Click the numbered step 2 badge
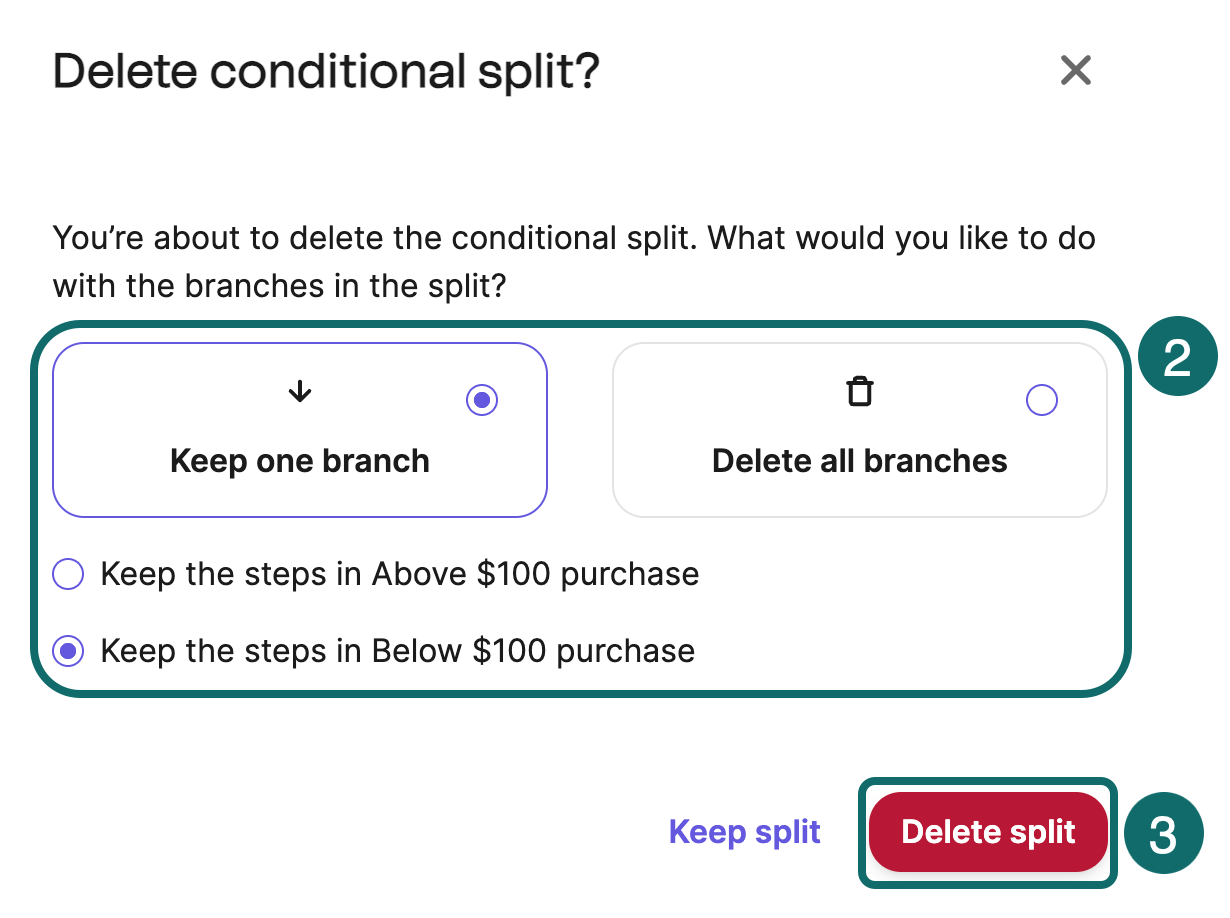The image size is (1230, 918). coord(1177,358)
